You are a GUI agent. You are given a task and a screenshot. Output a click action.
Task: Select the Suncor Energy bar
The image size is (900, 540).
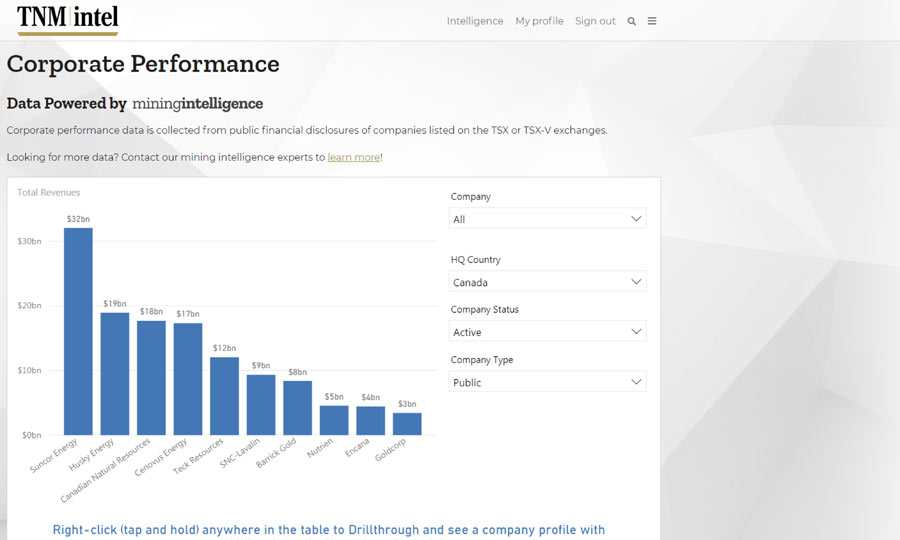(78, 332)
